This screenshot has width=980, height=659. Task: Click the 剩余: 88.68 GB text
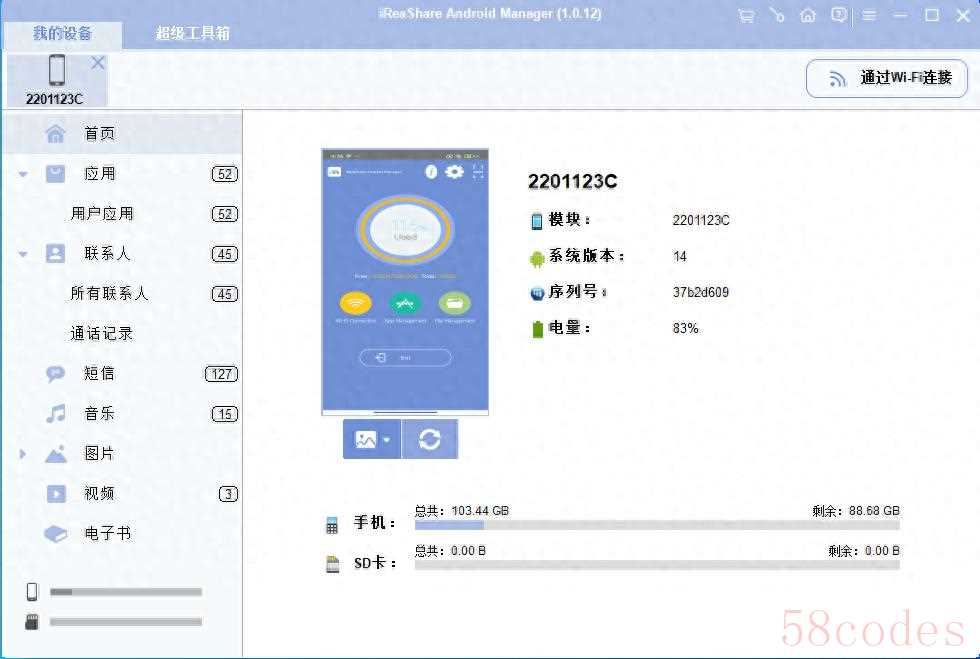click(x=856, y=511)
